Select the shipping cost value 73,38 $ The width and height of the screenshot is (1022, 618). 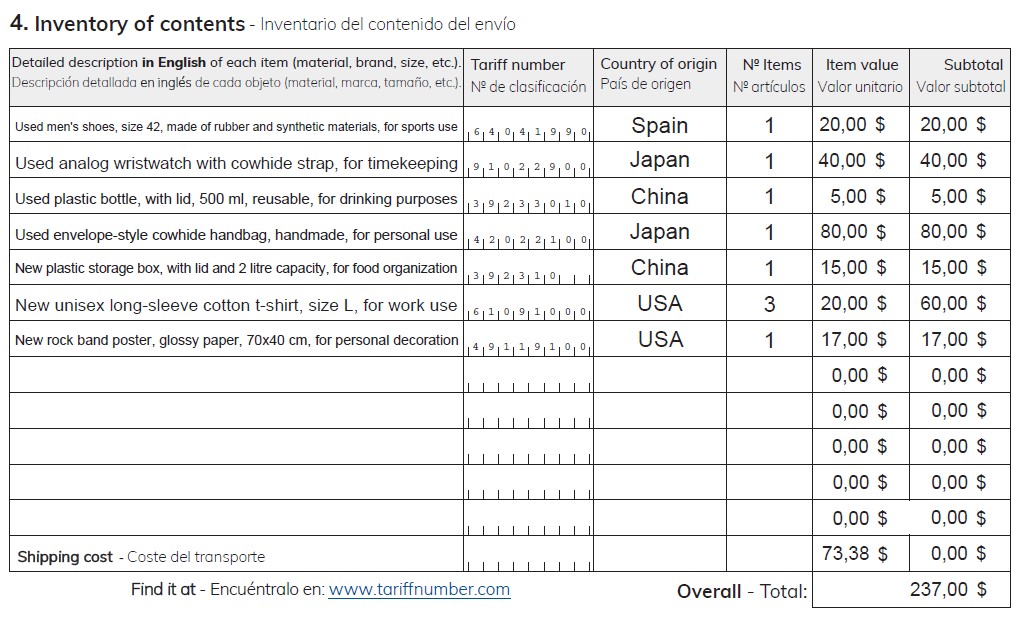pos(860,553)
